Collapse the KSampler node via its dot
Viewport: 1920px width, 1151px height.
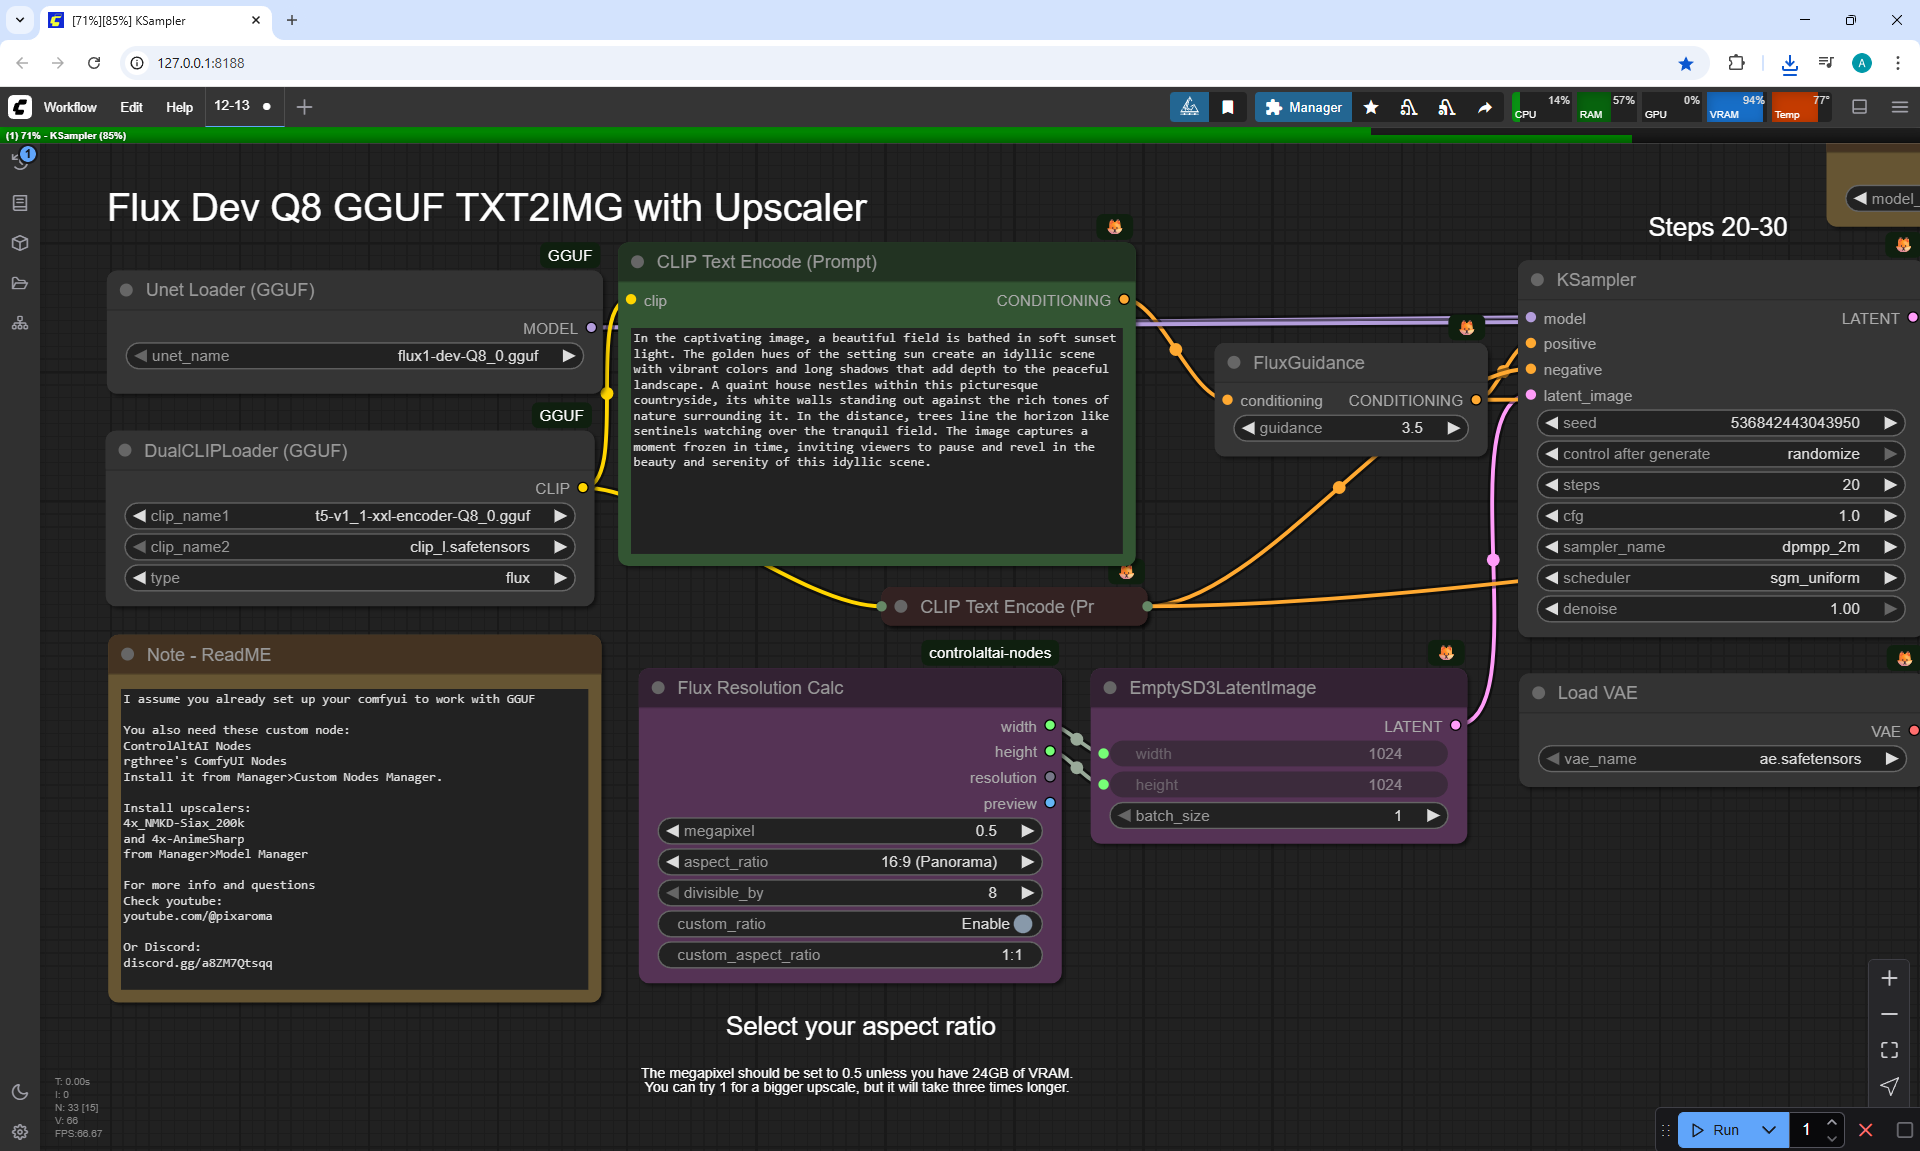pyautogui.click(x=1537, y=280)
